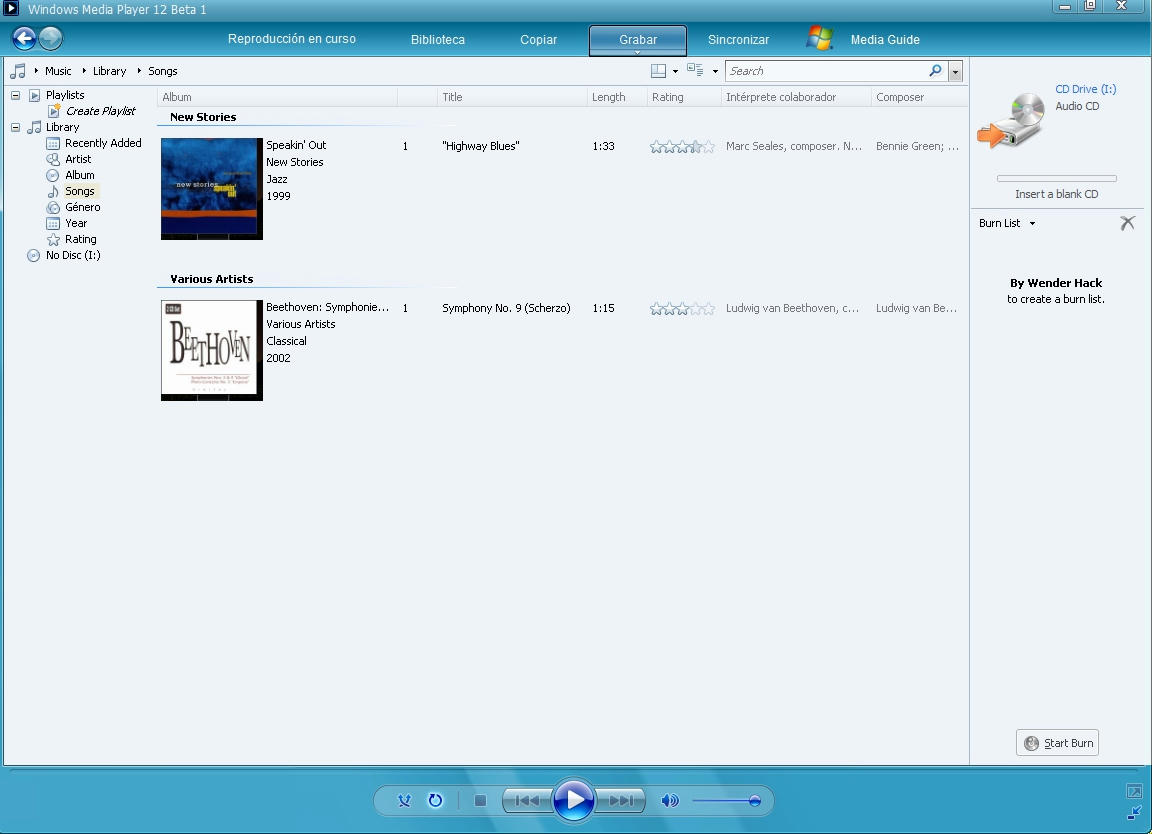This screenshot has height=834, width=1152.
Task: Collapse the Playlists tree node
Action: point(14,94)
